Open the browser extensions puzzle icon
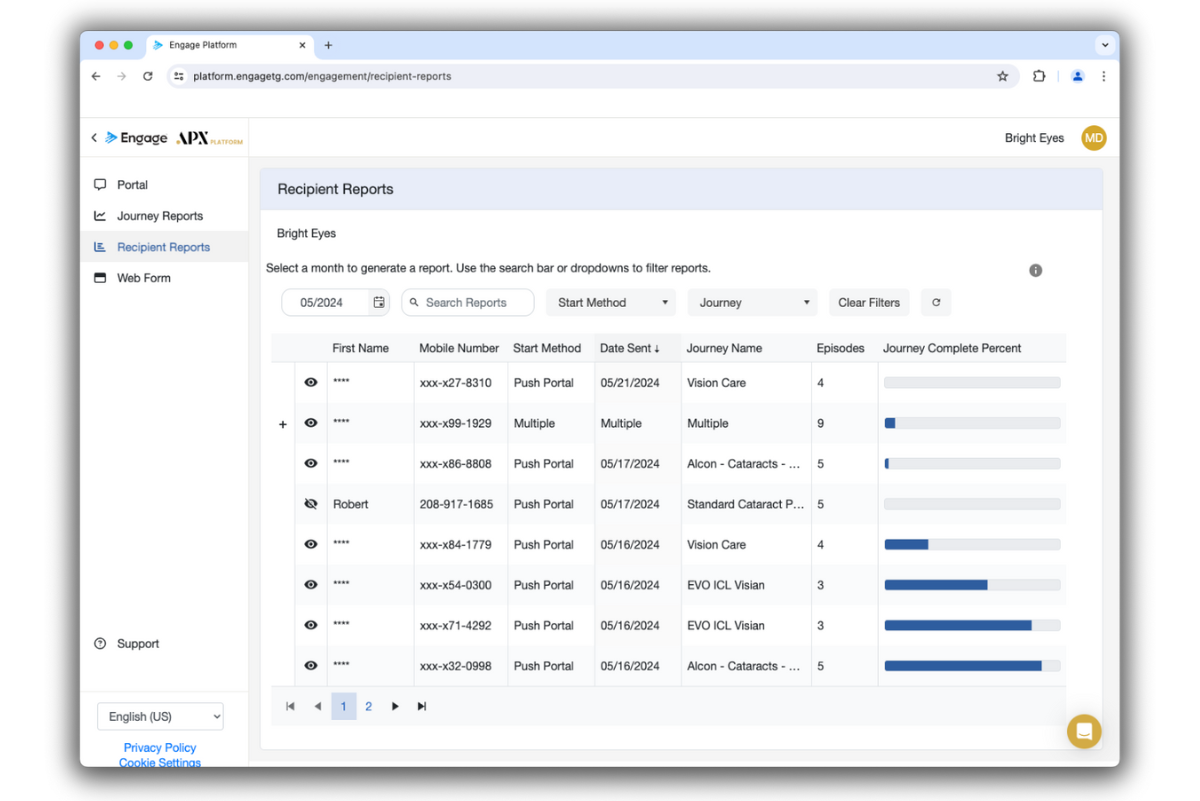Screen dimensions: 1200x801 pyautogui.click(x=1039, y=76)
